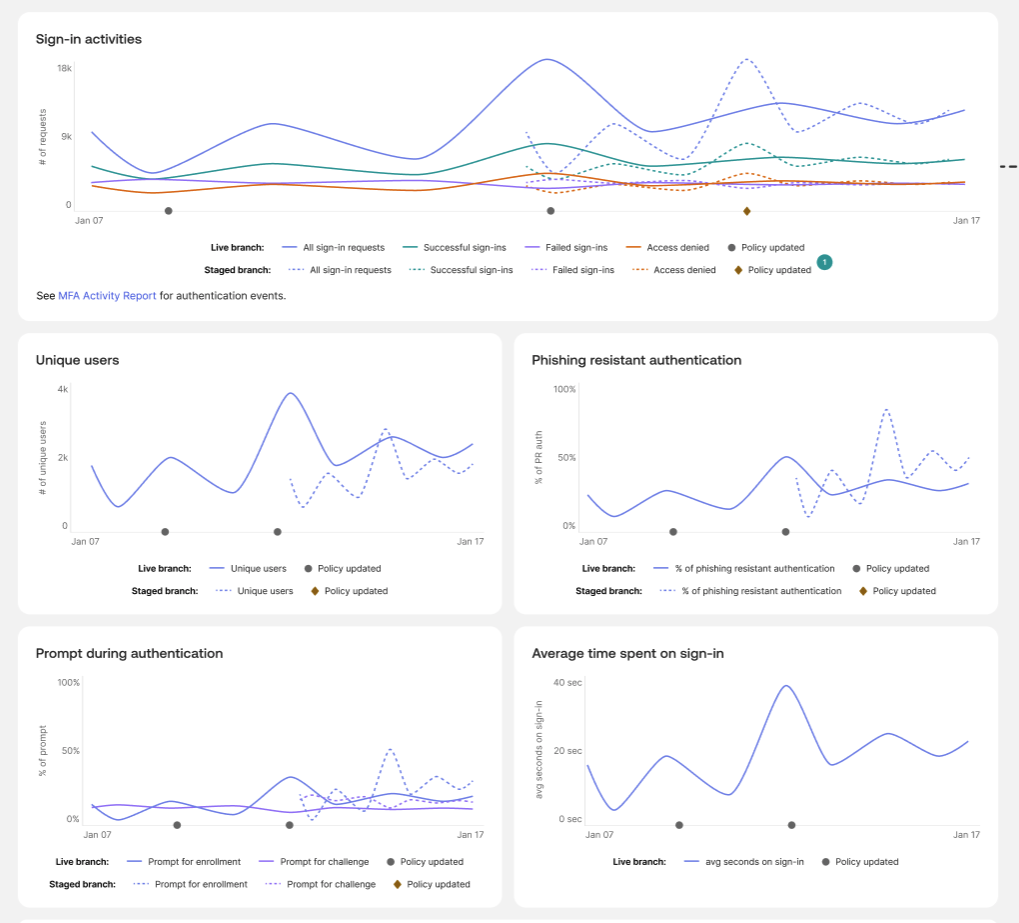This screenshot has width=1019, height=923.
Task: Click first policy updated dot in Prompt during authentication chart
Action: click(x=177, y=825)
